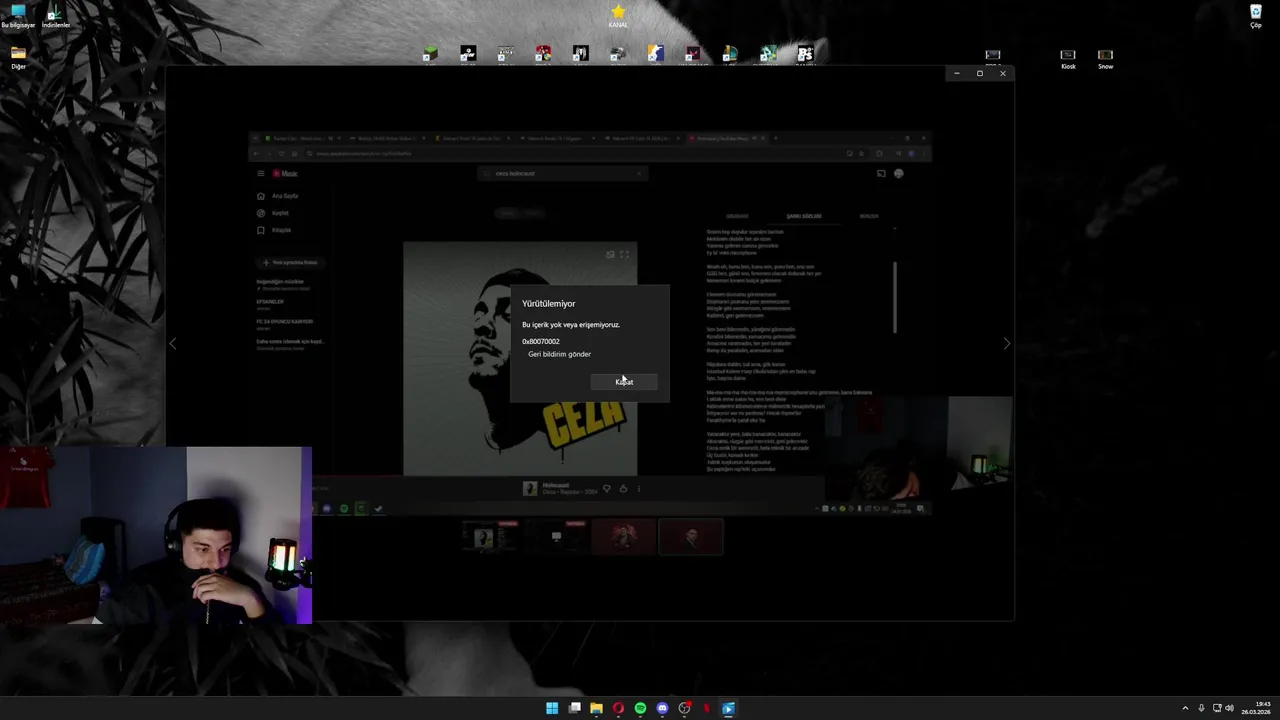Open the volume control in the system tray

pyautogui.click(x=1229, y=708)
